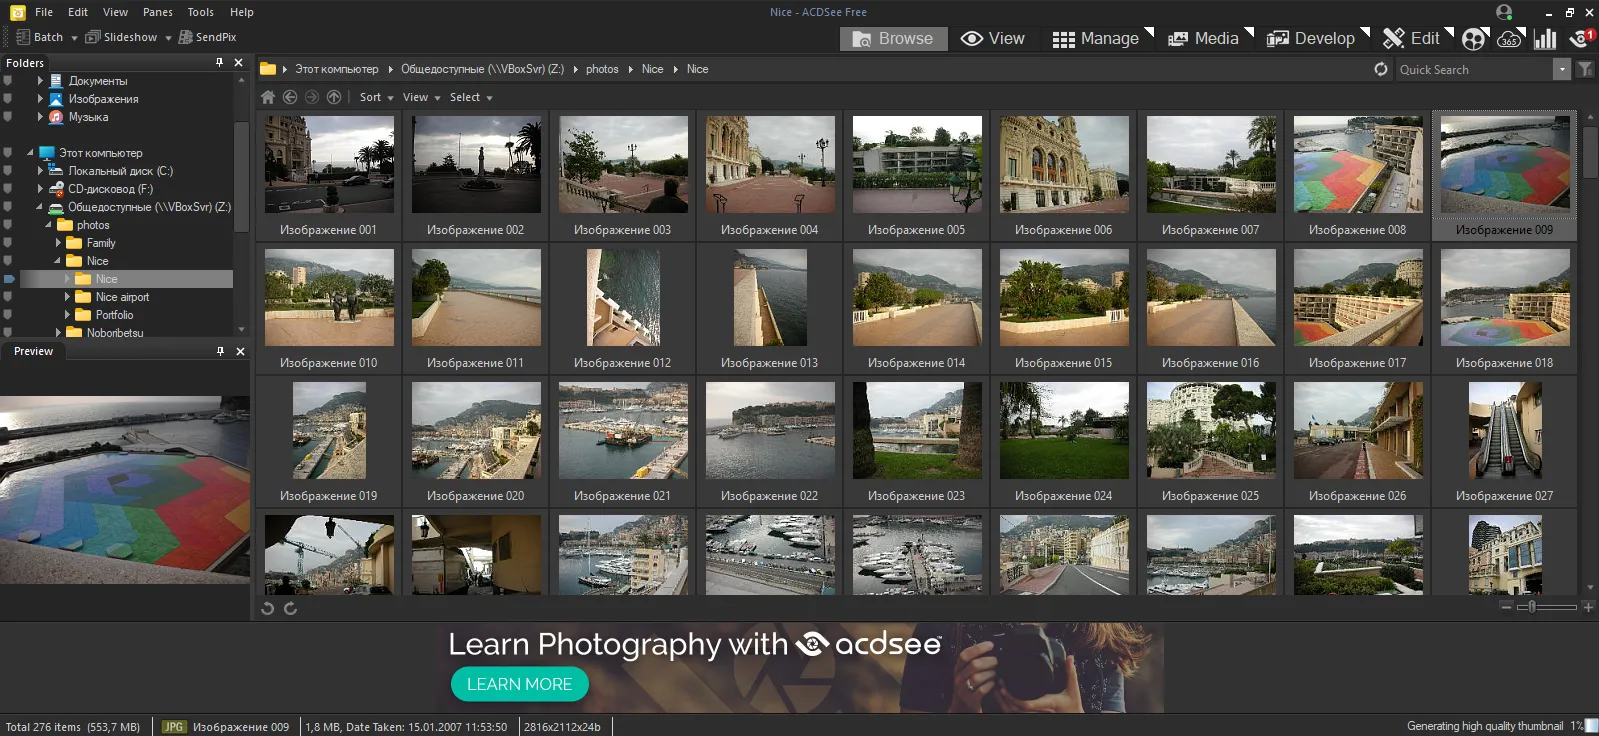Open the Quick Search dropdown arrow
The image size is (1599, 736).
(x=1561, y=69)
